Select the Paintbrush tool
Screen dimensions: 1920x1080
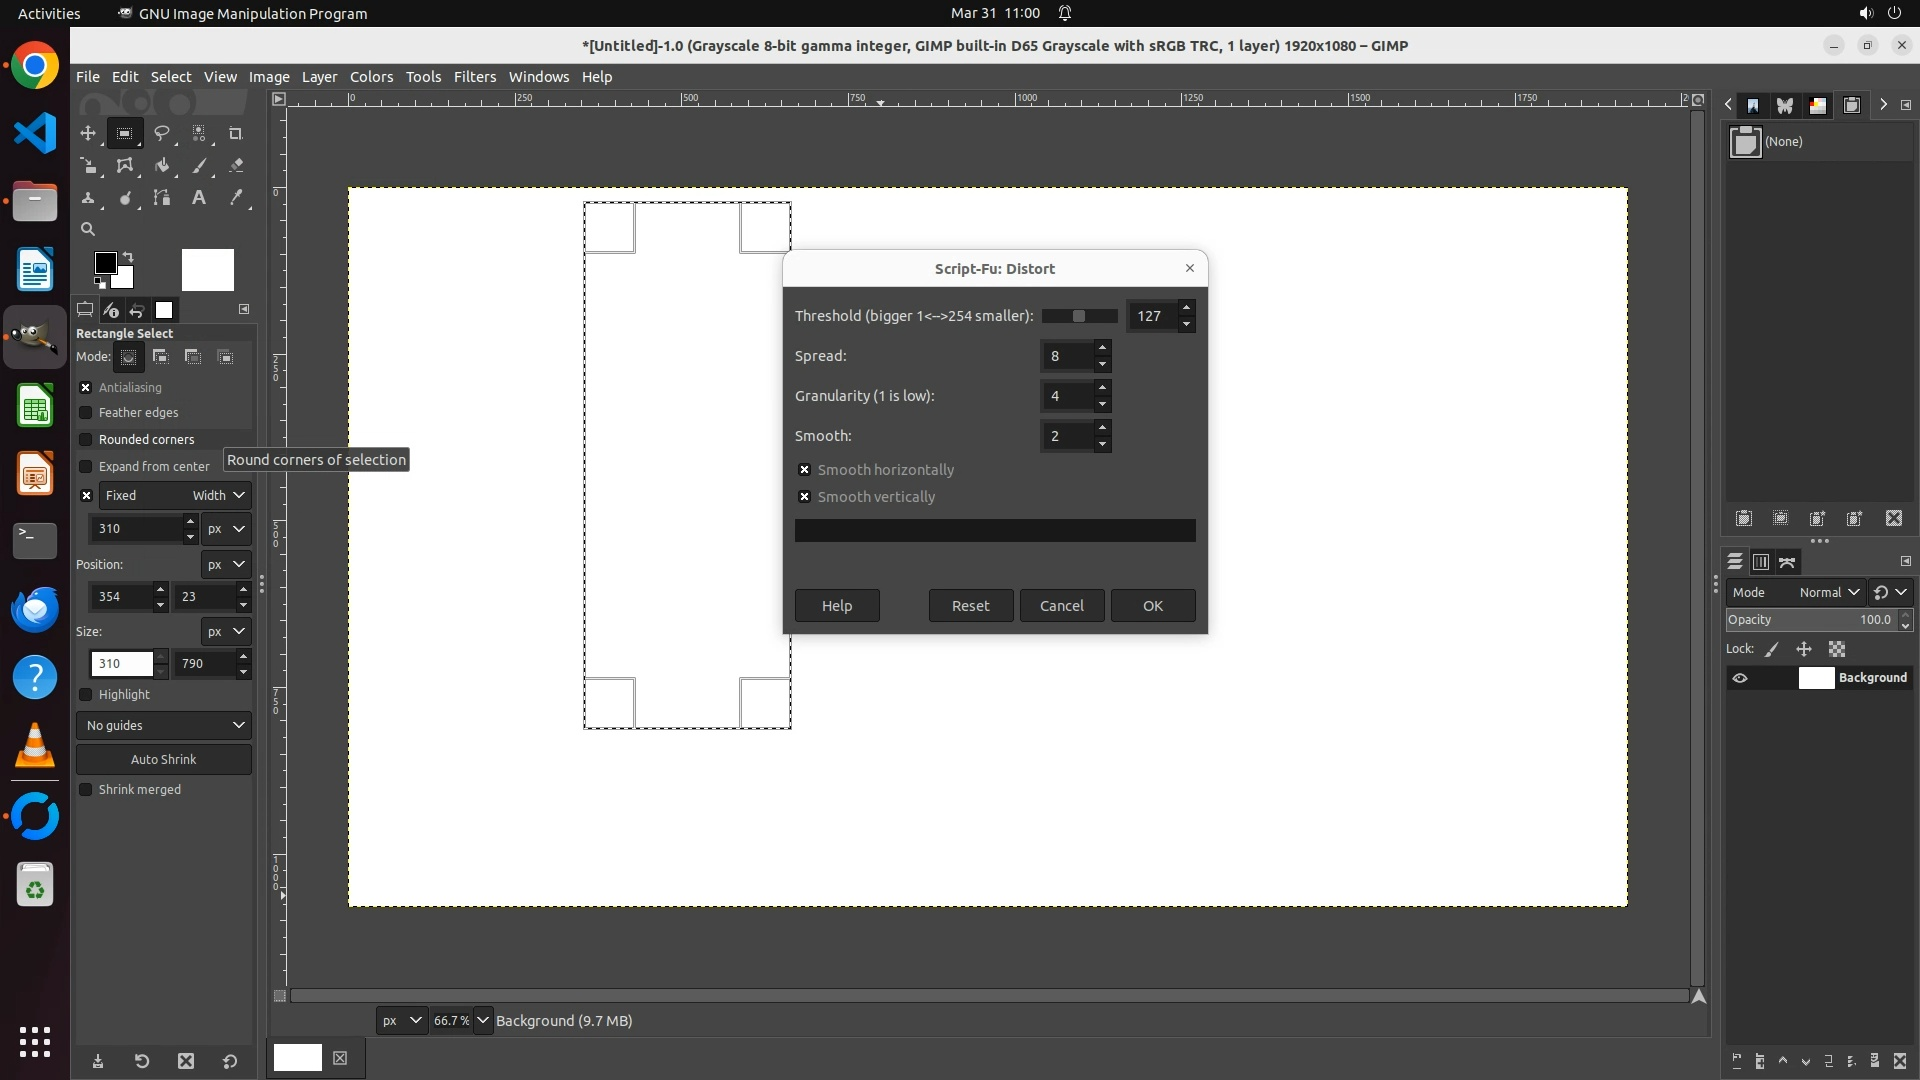[x=199, y=166]
